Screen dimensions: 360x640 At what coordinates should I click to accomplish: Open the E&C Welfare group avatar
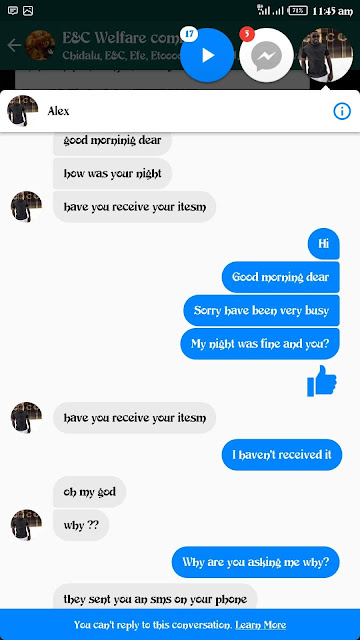tap(40, 45)
